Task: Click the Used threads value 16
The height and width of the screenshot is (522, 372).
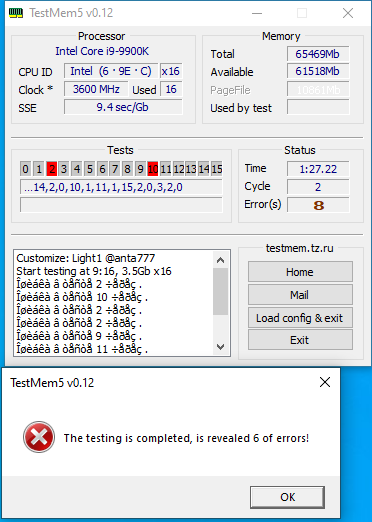Action: [171, 89]
